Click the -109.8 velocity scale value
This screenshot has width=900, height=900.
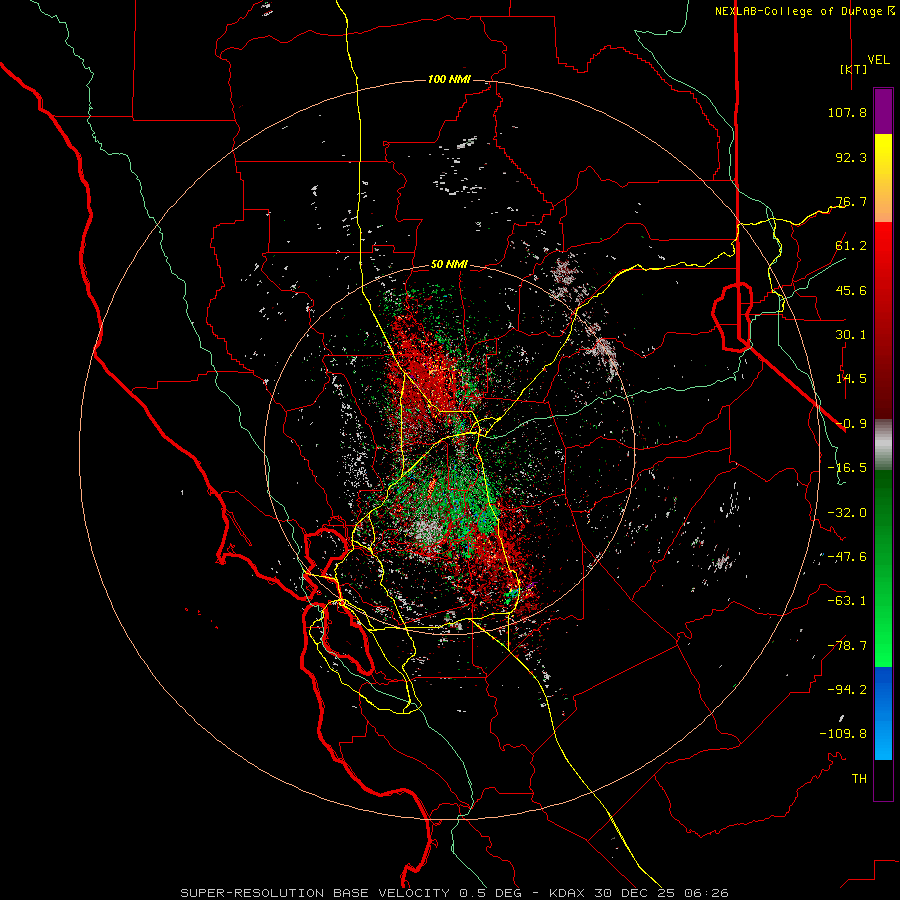(843, 734)
